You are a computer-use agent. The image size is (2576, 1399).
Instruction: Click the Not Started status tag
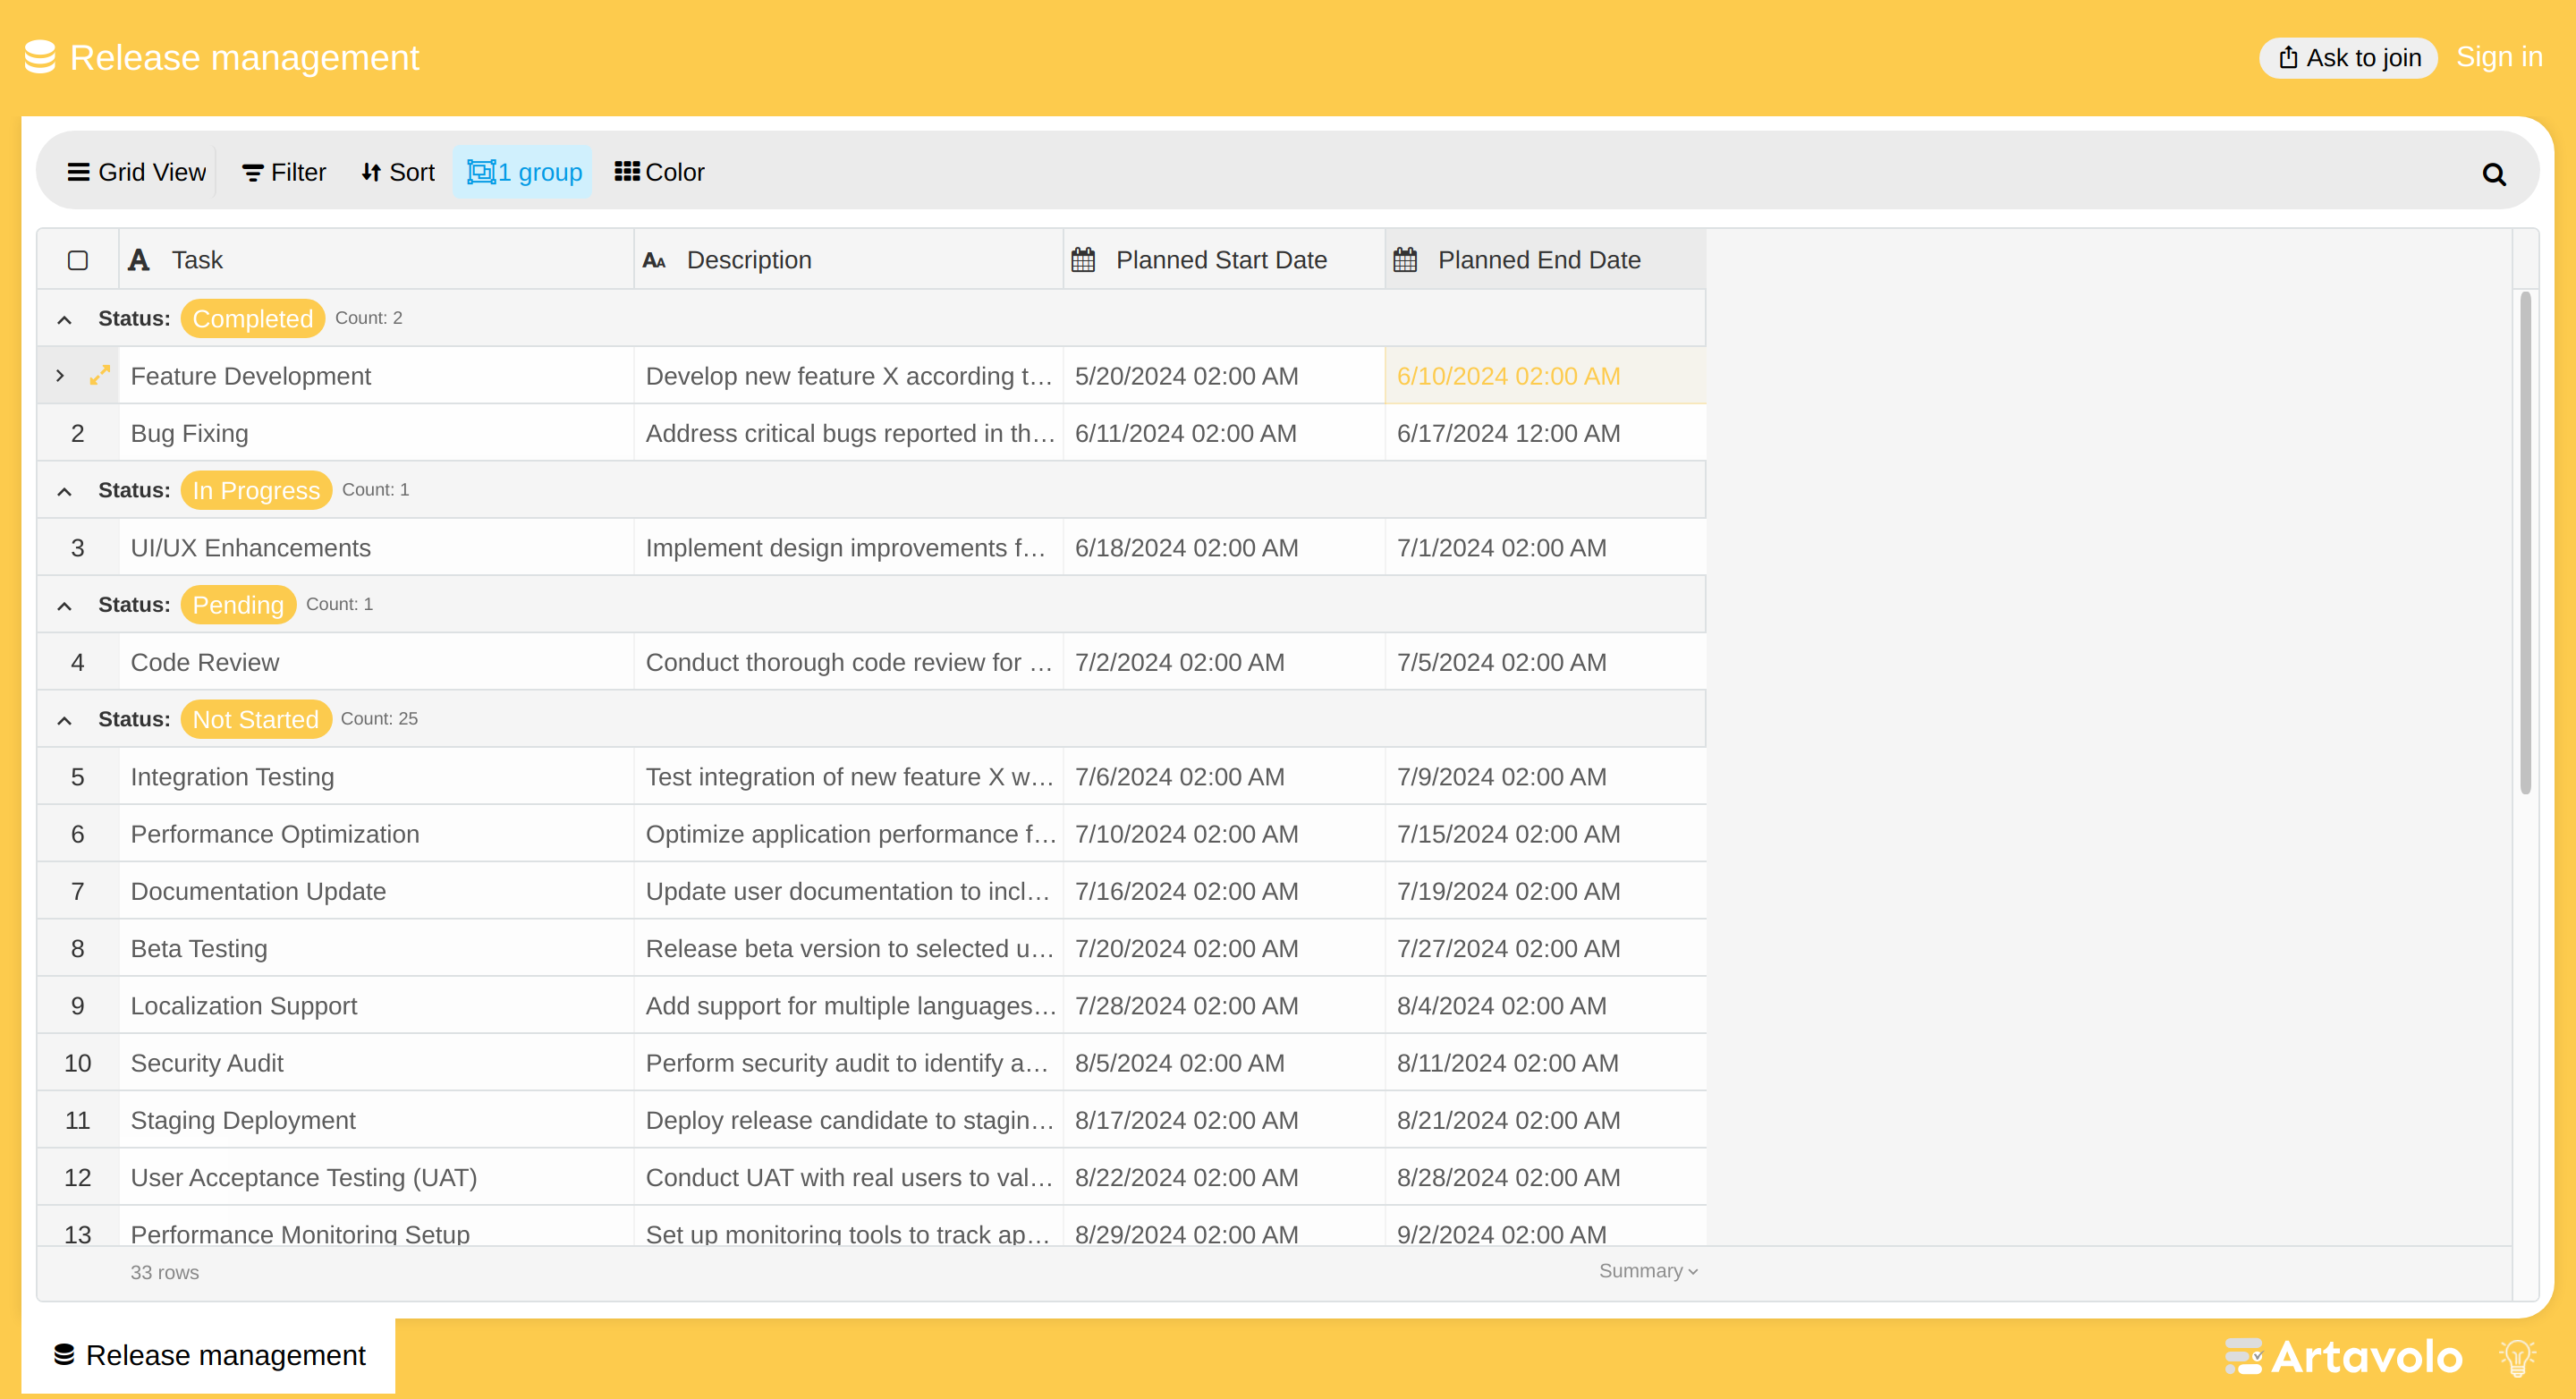click(256, 720)
